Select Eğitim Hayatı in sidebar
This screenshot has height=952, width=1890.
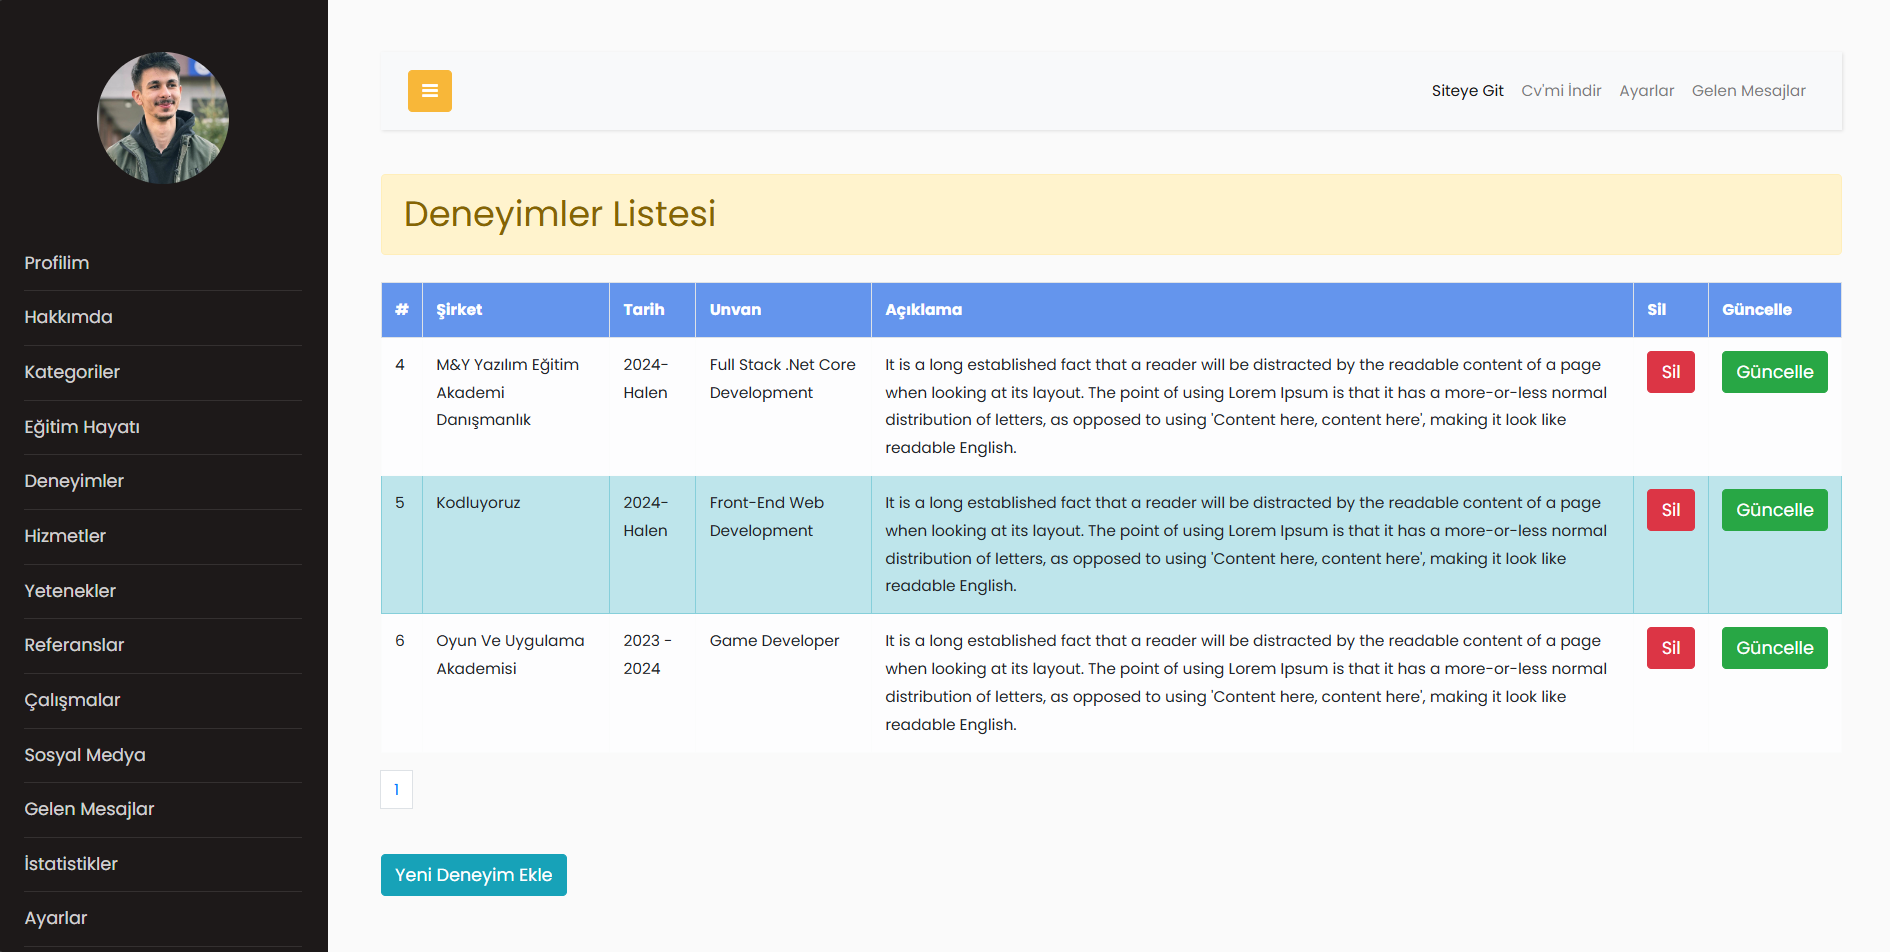tap(82, 427)
